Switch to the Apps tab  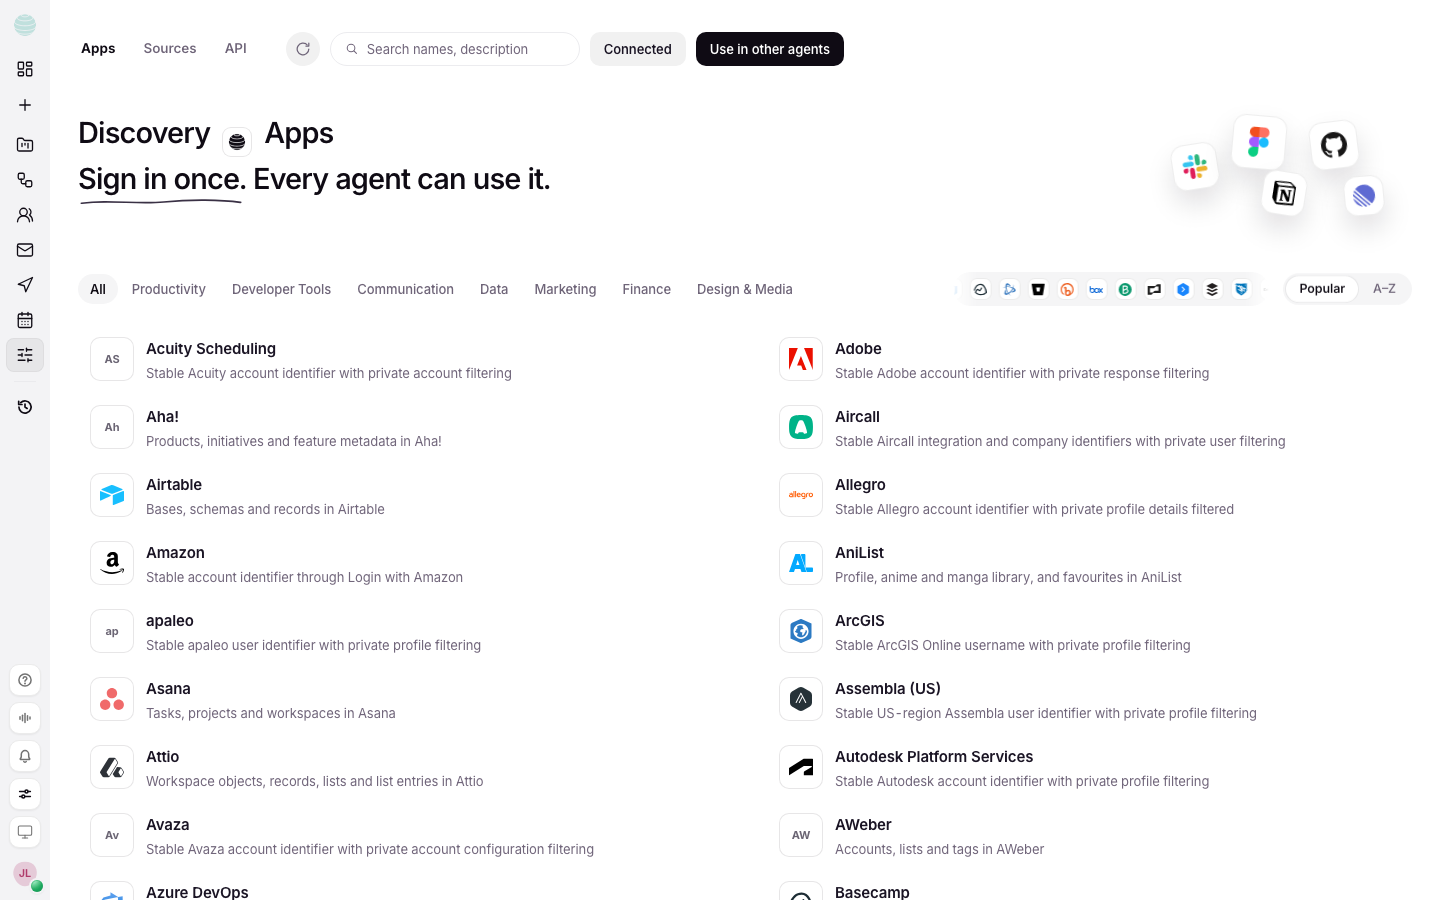point(98,48)
